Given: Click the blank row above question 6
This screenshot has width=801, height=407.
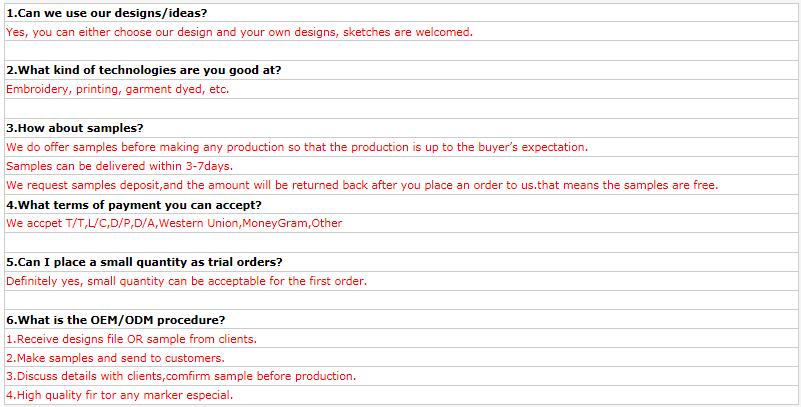Looking at the screenshot, I should click(x=401, y=300).
